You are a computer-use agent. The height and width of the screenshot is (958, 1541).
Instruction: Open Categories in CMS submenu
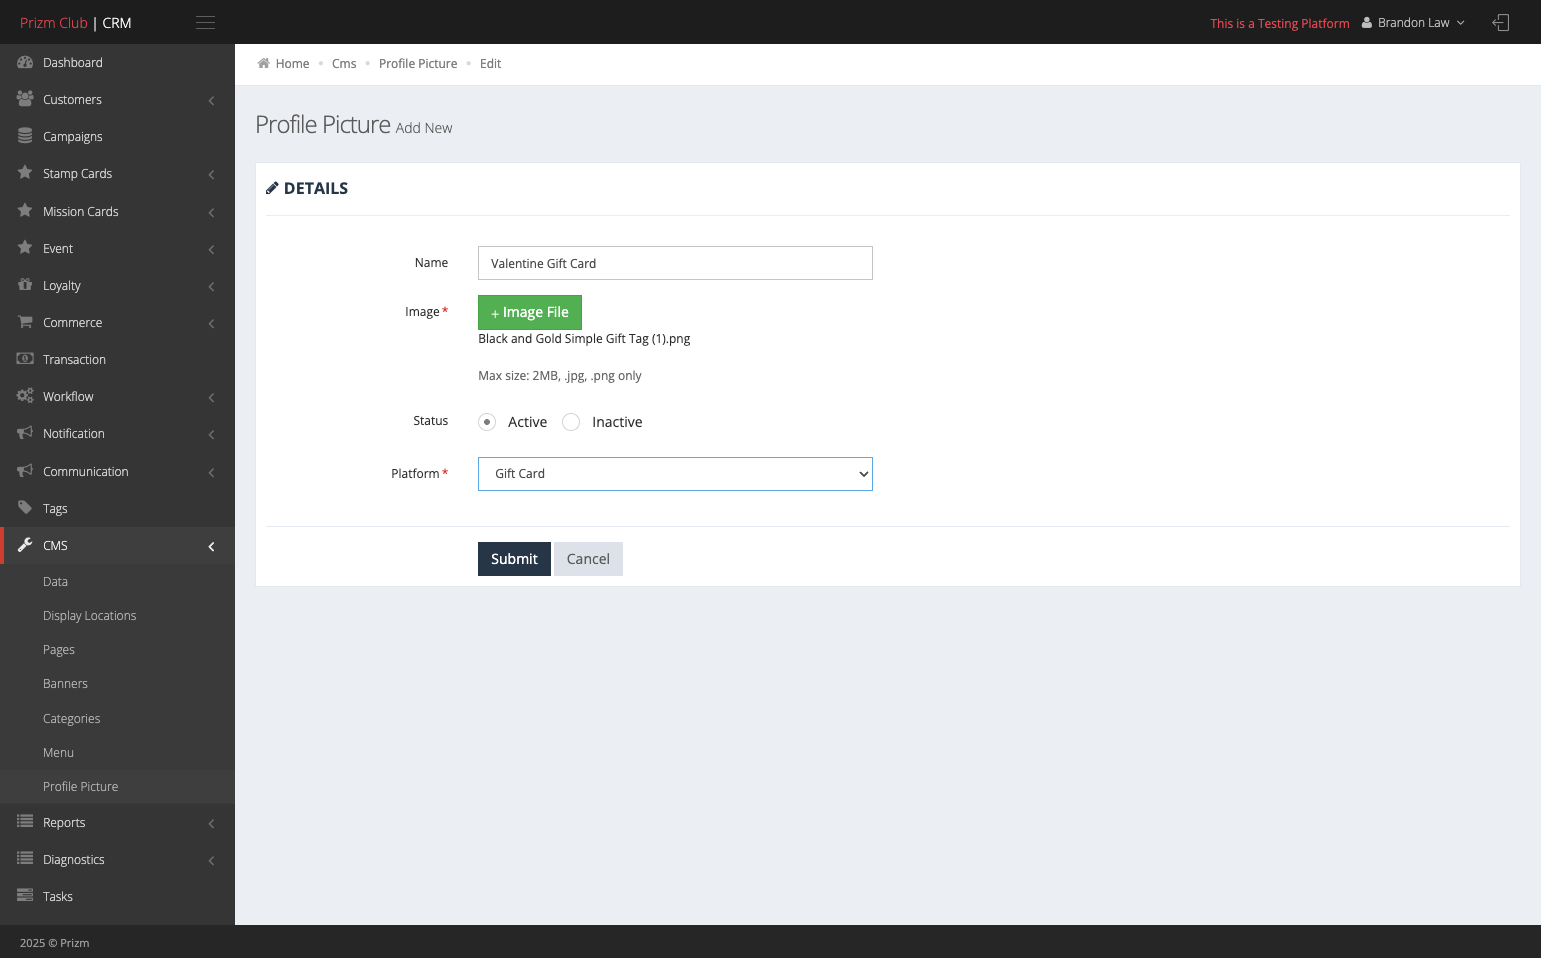coord(72,718)
